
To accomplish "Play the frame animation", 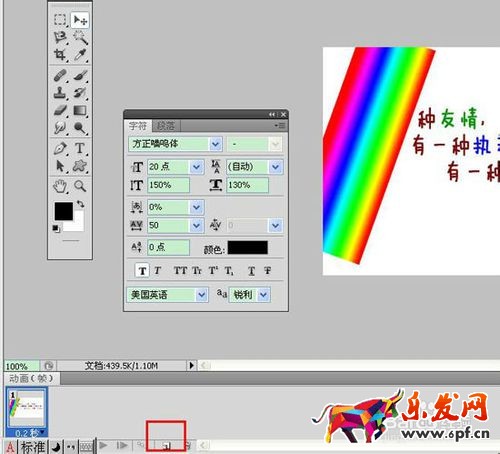I will (103, 445).
